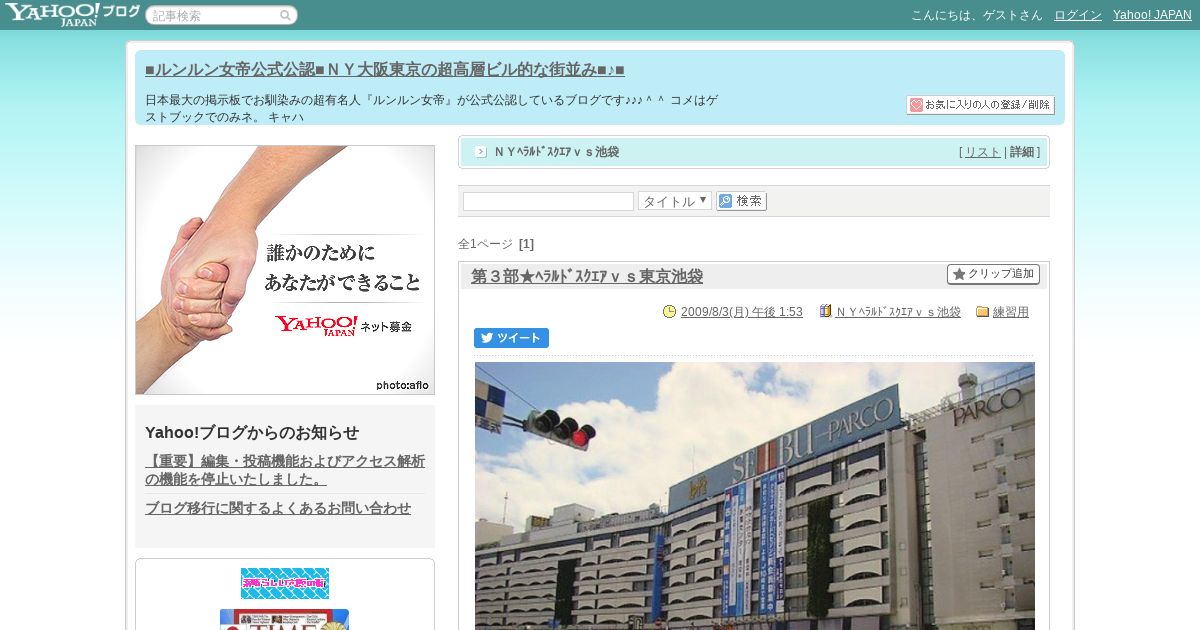
Task: Click the TIME magazine sidebar image
Action: coord(285,620)
